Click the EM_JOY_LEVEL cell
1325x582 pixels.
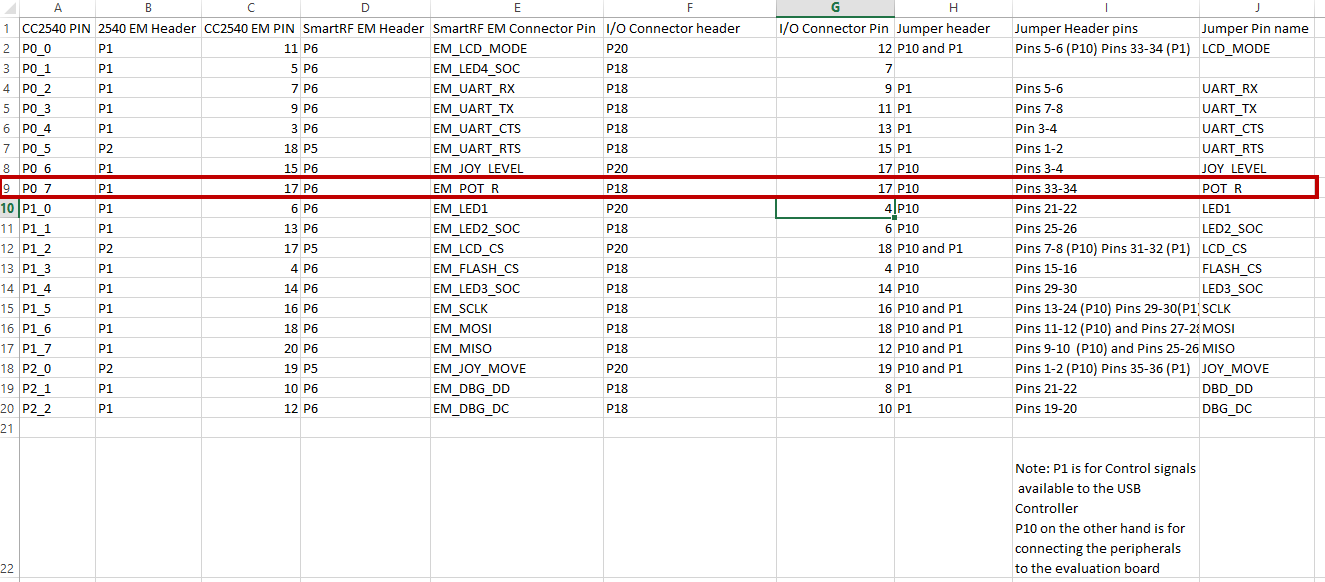[517, 168]
